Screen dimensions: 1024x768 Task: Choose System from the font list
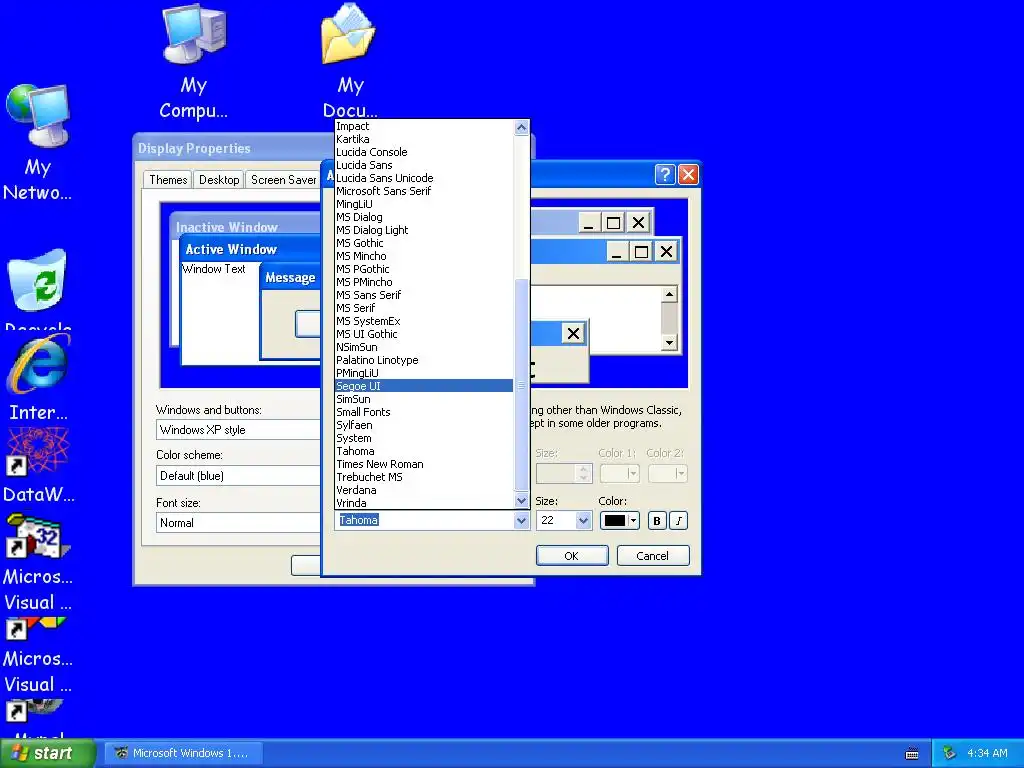click(424, 438)
